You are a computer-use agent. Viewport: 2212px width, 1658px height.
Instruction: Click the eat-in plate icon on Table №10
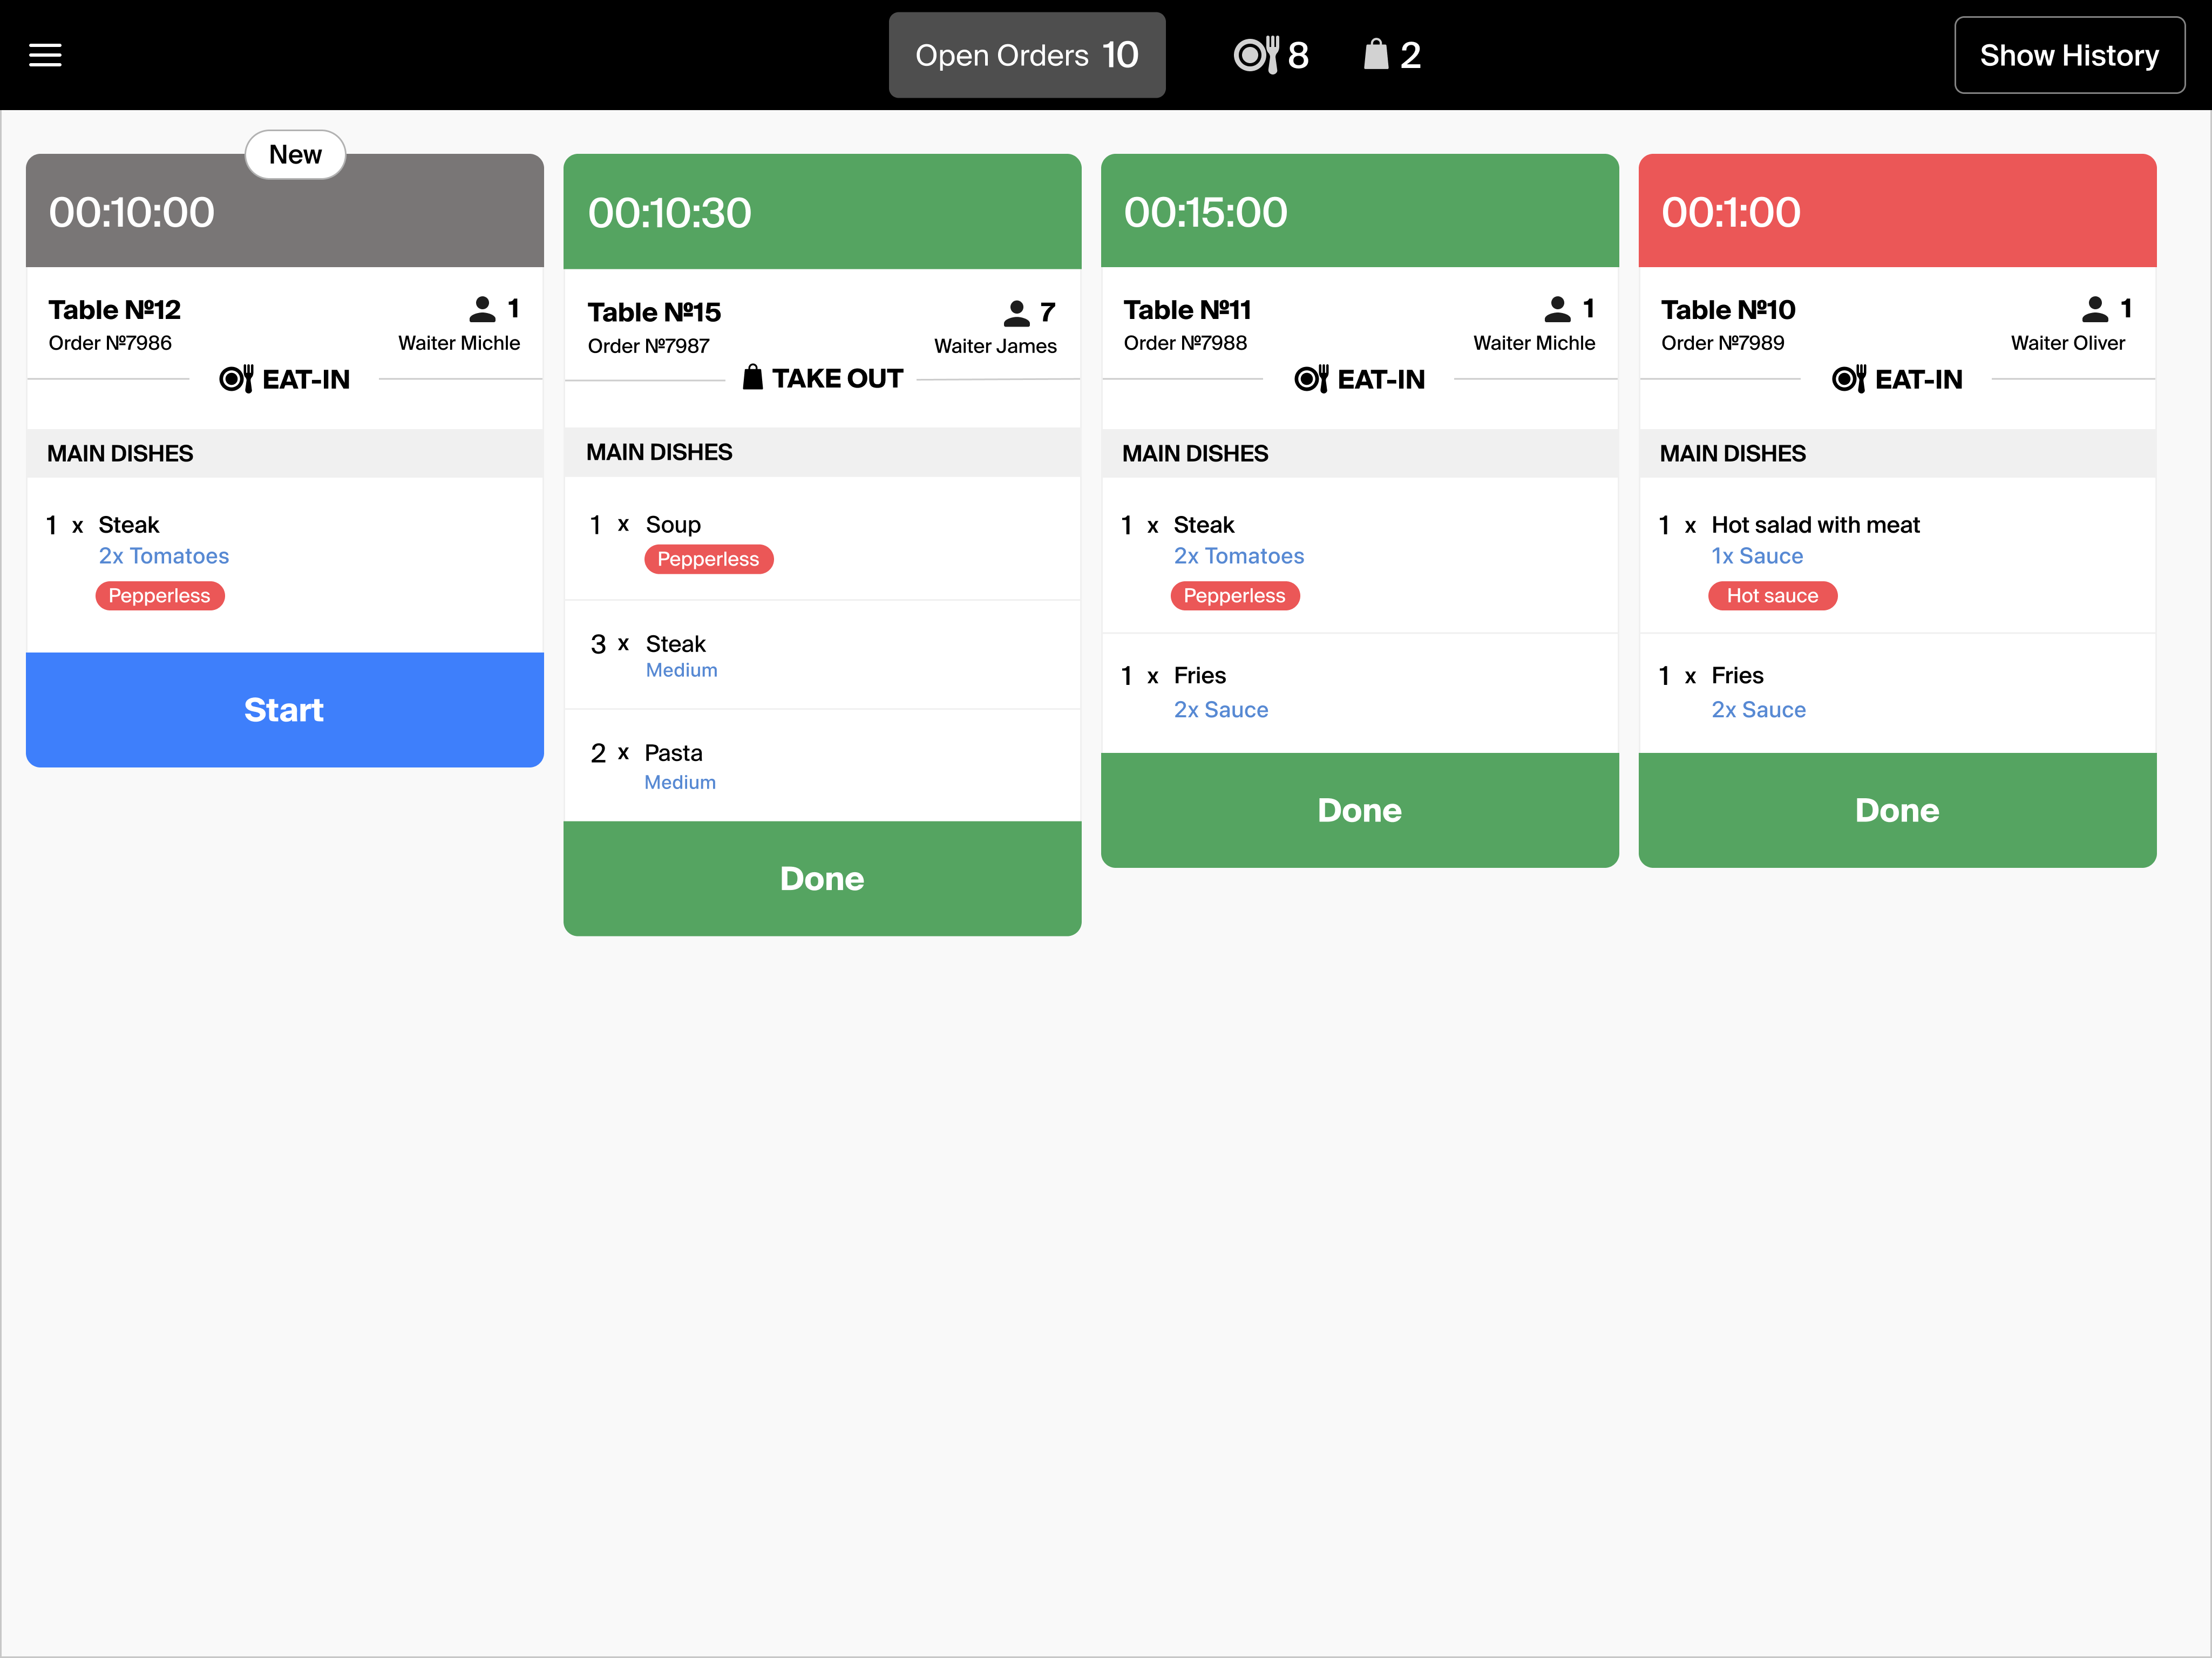point(1849,379)
